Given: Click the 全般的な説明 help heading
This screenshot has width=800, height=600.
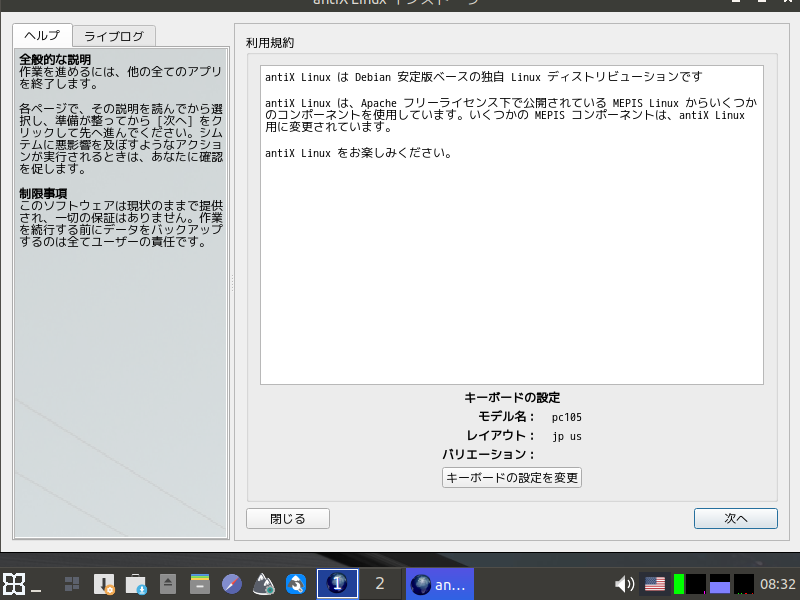Looking at the screenshot, I should pos(55,59).
